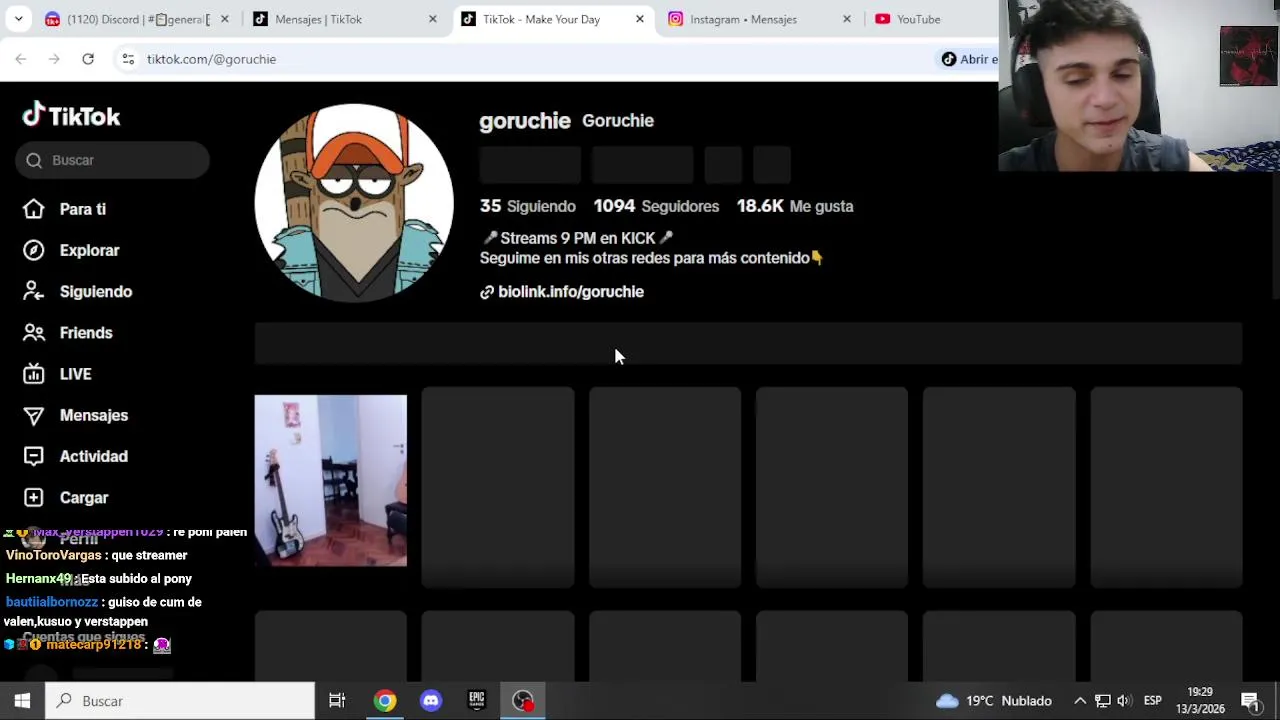Viewport: 1280px width, 720px height.
Task: Open Chrome from the taskbar
Action: (x=385, y=701)
